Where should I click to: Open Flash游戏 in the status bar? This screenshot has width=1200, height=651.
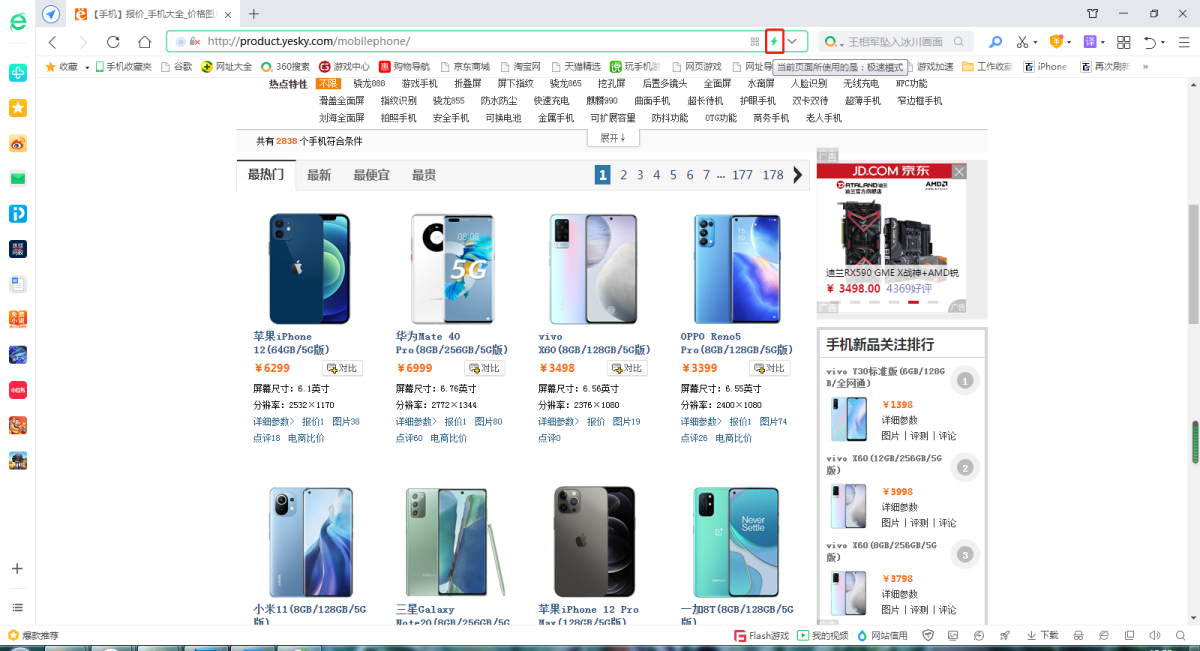point(761,635)
